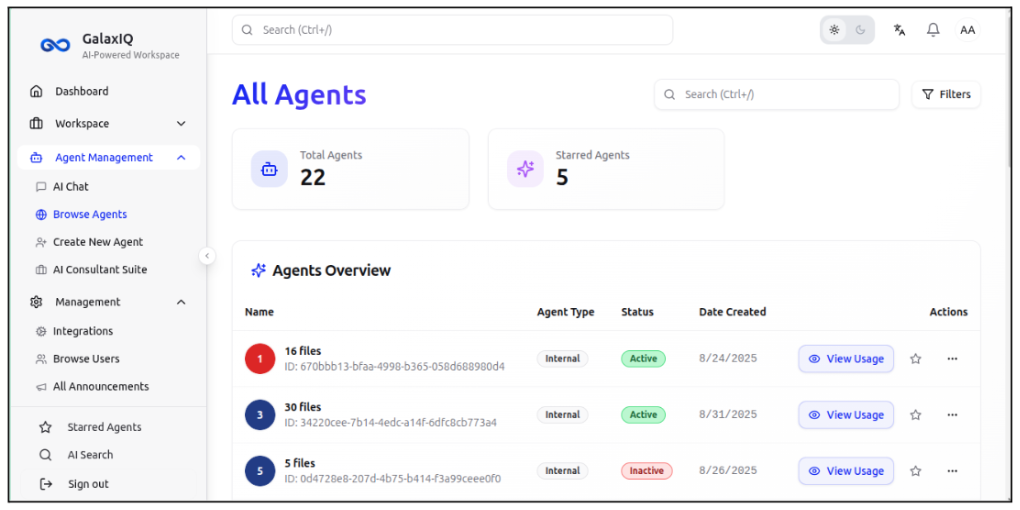1020x510 pixels.
Task: Click Status column header
Action: [637, 312]
